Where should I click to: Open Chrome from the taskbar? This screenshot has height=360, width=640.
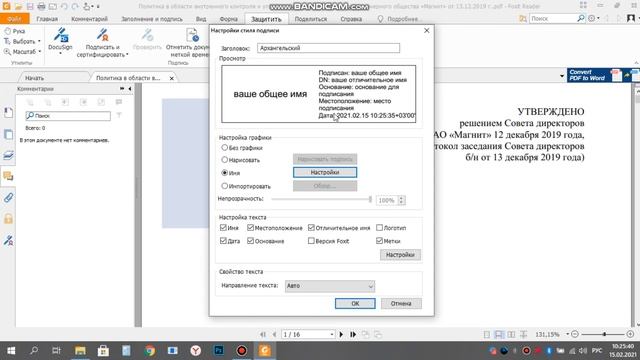point(149,351)
